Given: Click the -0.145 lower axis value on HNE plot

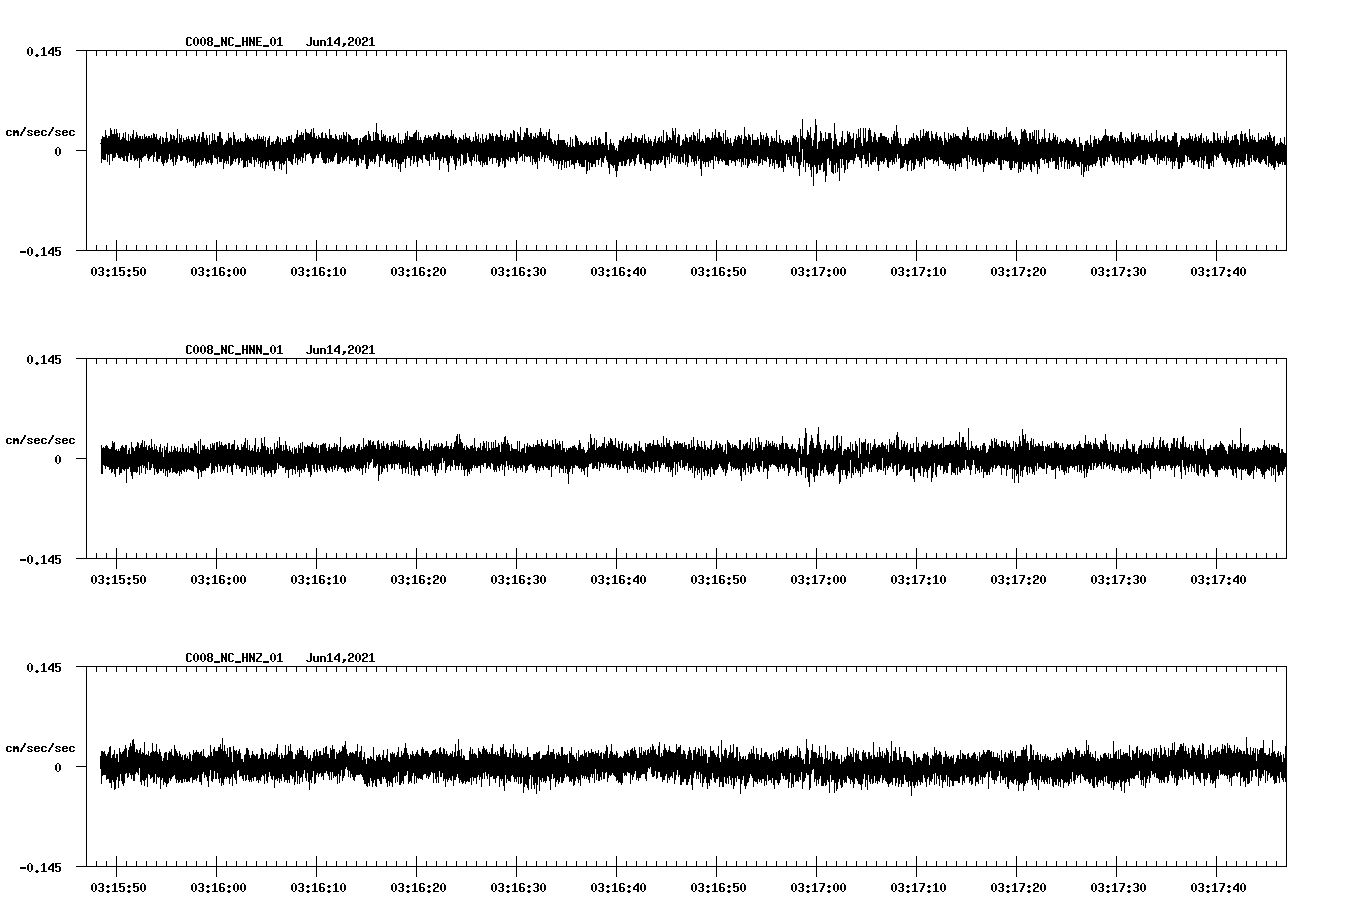Looking at the screenshot, I should click(x=40, y=251).
